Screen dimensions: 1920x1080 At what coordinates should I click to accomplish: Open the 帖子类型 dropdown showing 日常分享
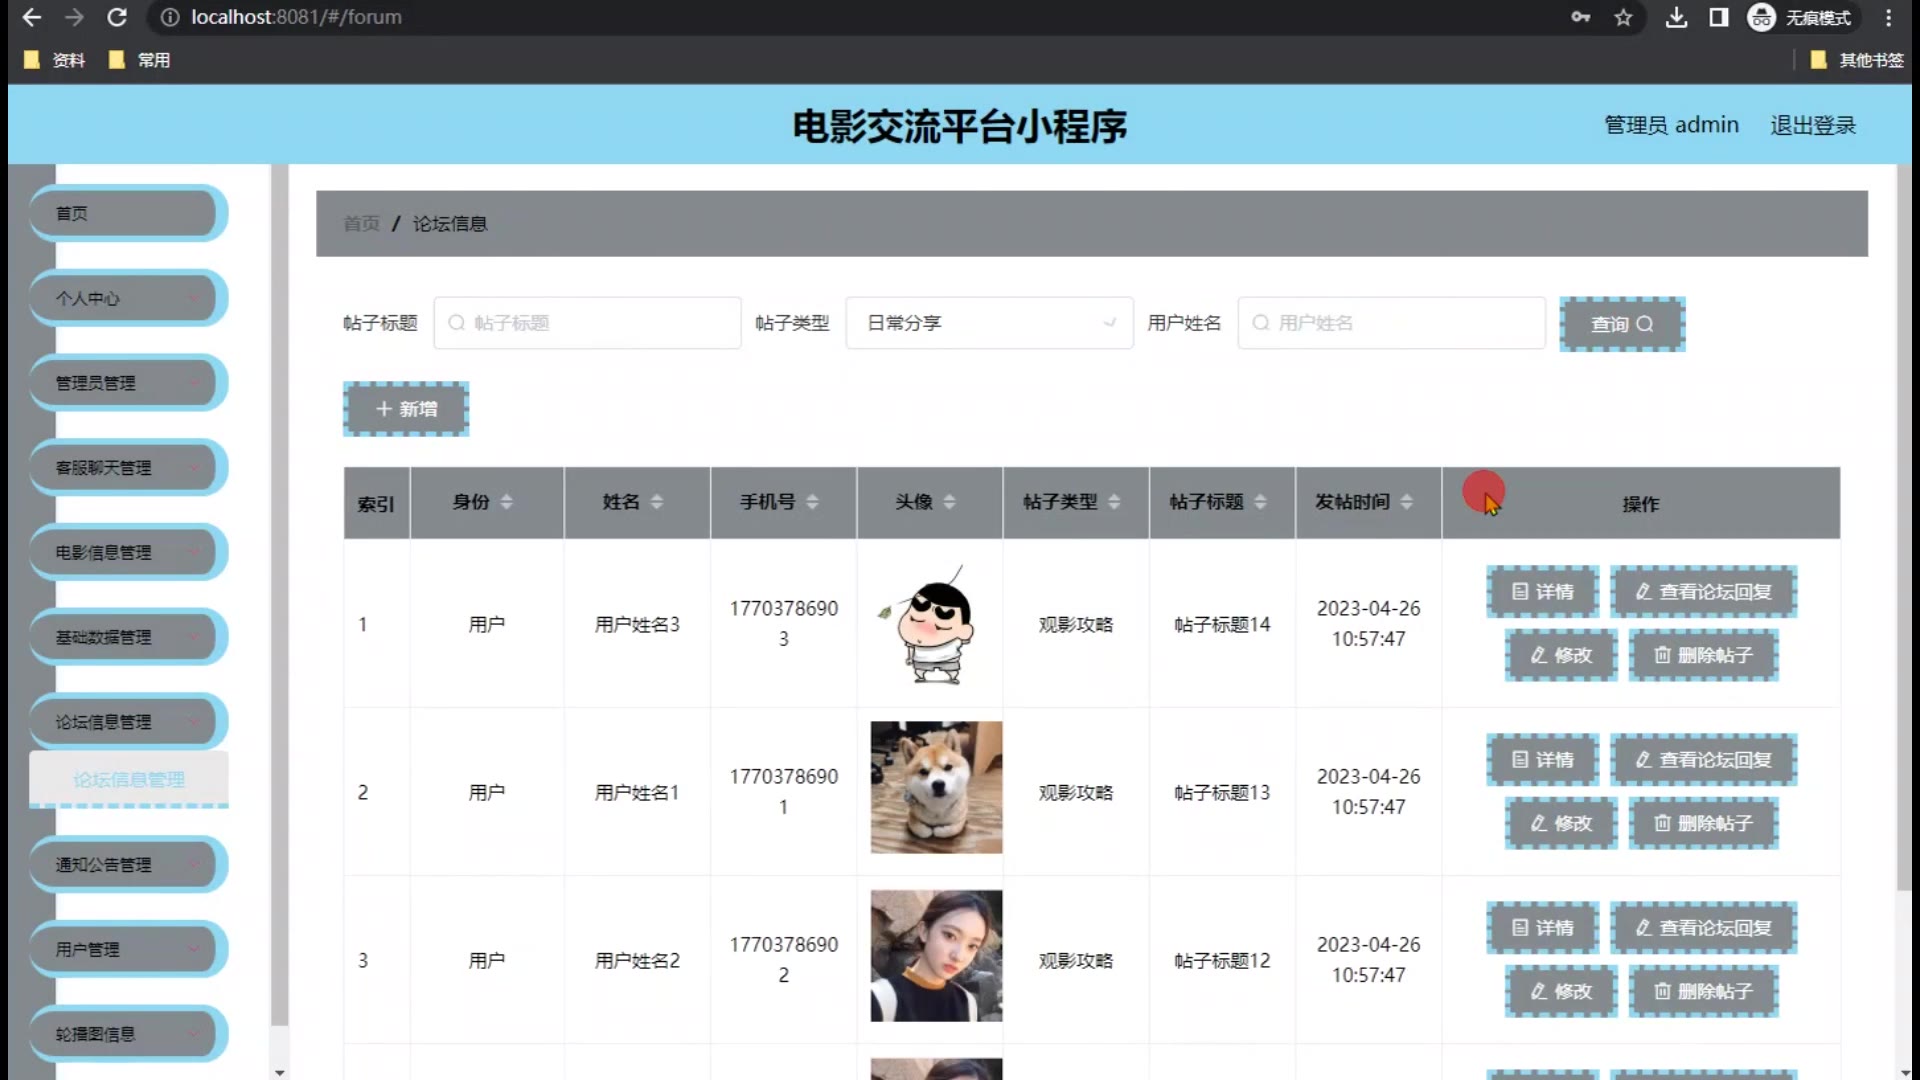(x=989, y=323)
